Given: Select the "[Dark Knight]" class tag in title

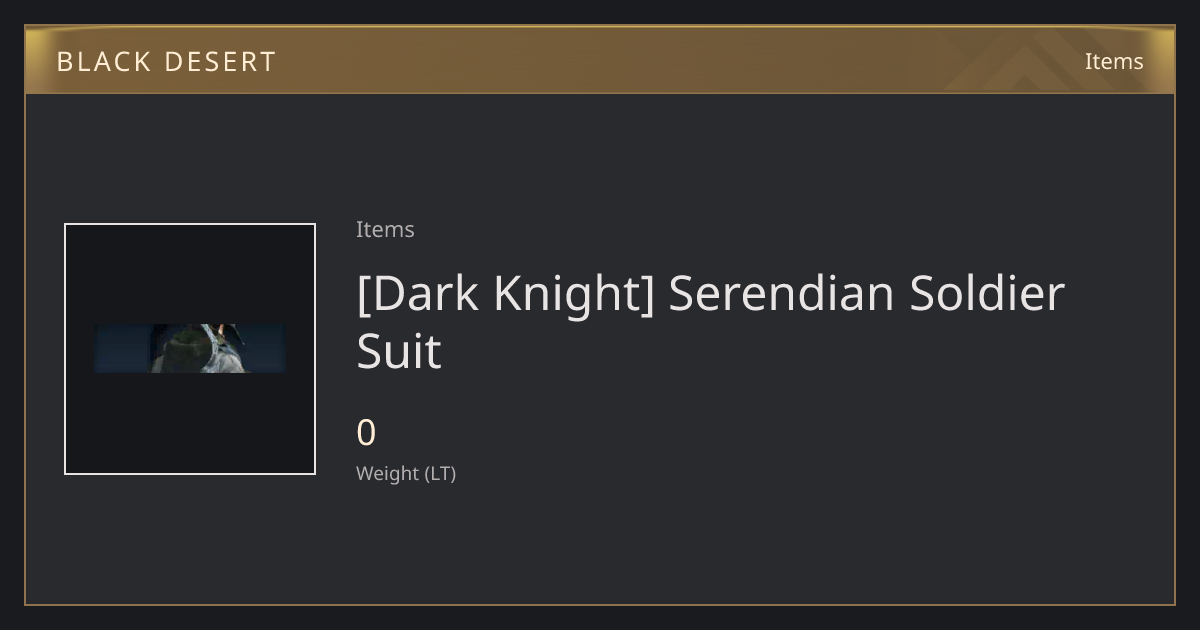Looking at the screenshot, I should [x=505, y=294].
